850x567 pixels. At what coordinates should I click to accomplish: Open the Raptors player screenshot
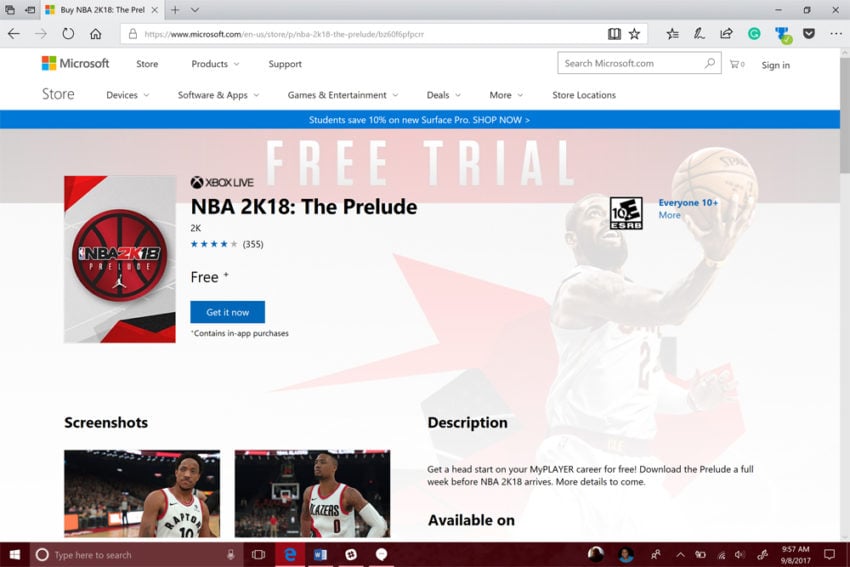point(142,493)
